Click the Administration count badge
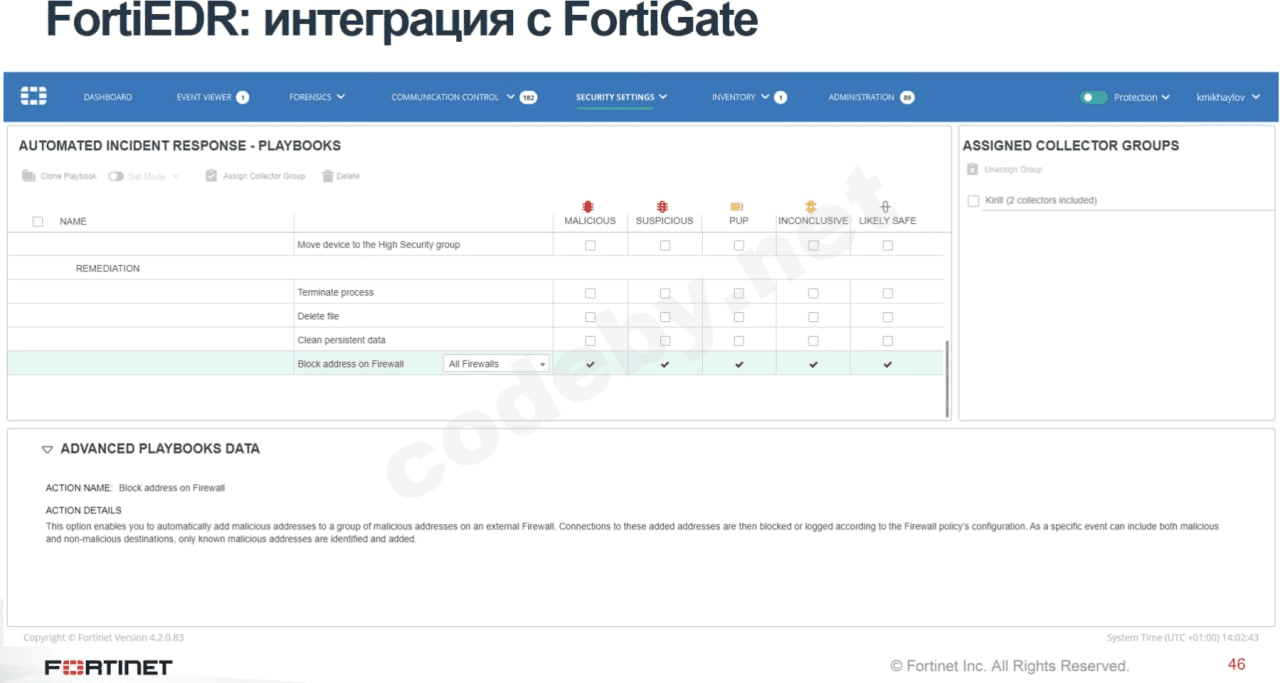1280x683 pixels. (x=906, y=97)
